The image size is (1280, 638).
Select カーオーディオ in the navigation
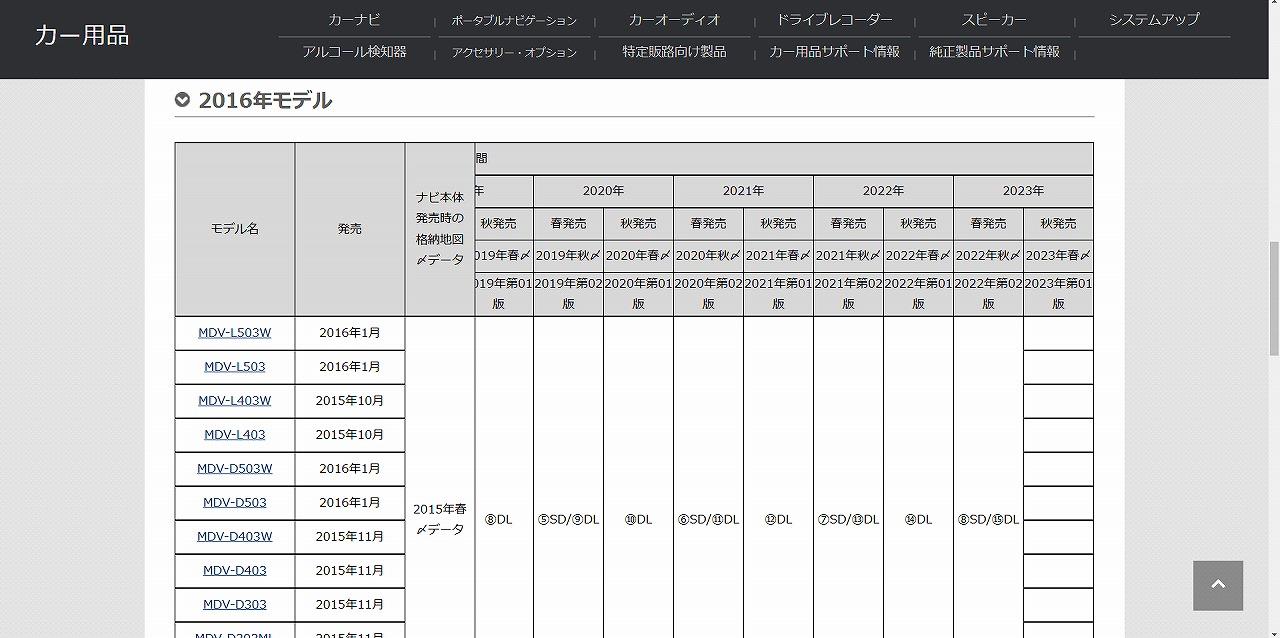coord(674,20)
